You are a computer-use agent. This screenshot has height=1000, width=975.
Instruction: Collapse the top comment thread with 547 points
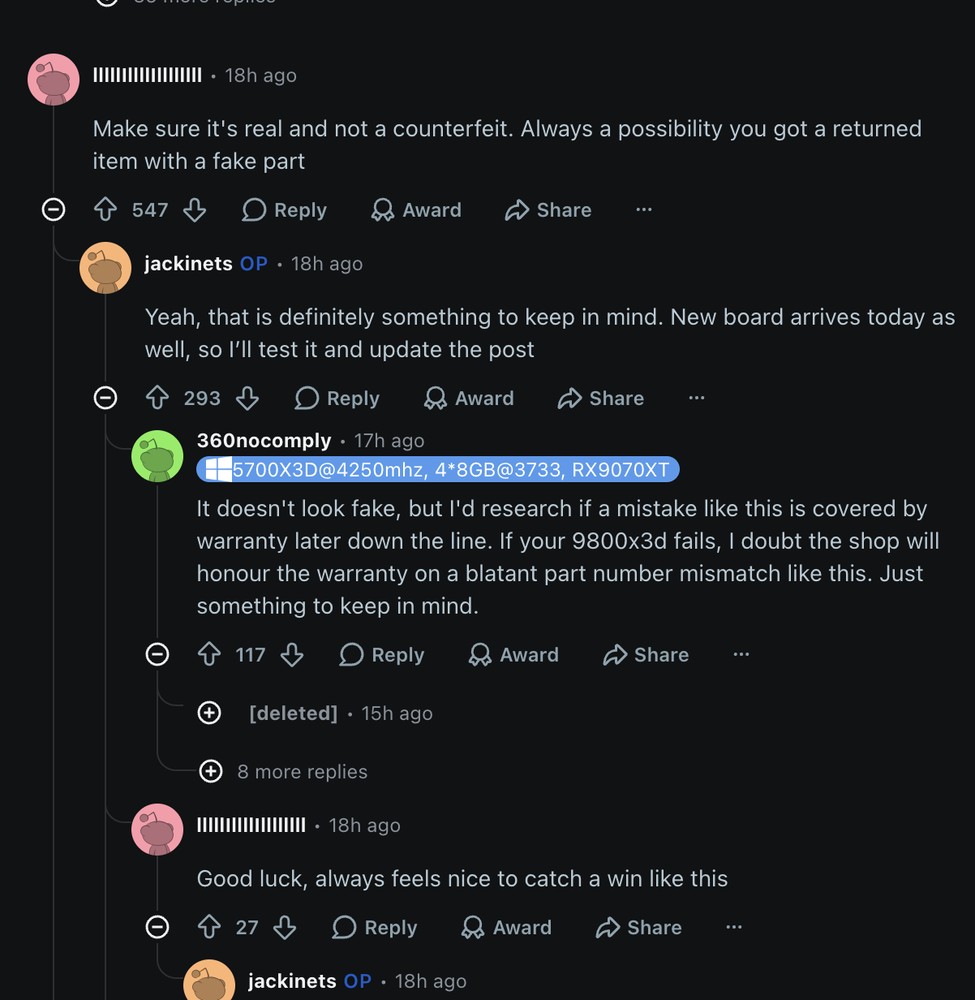pos(54,209)
